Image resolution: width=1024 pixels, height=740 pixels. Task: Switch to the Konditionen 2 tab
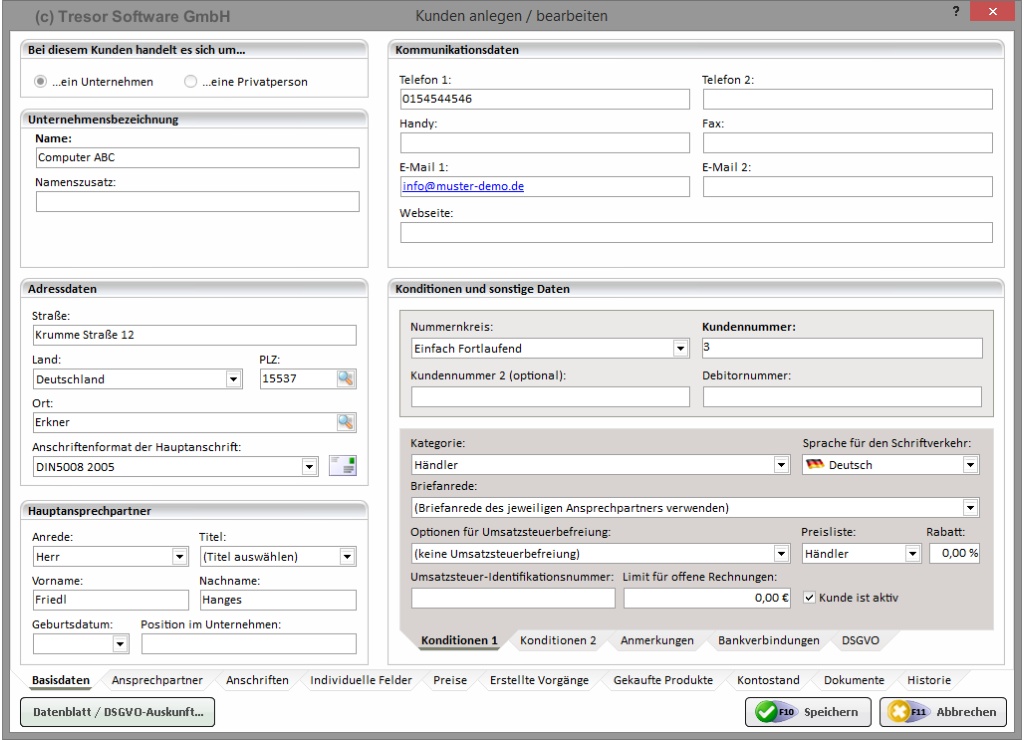tap(558, 639)
